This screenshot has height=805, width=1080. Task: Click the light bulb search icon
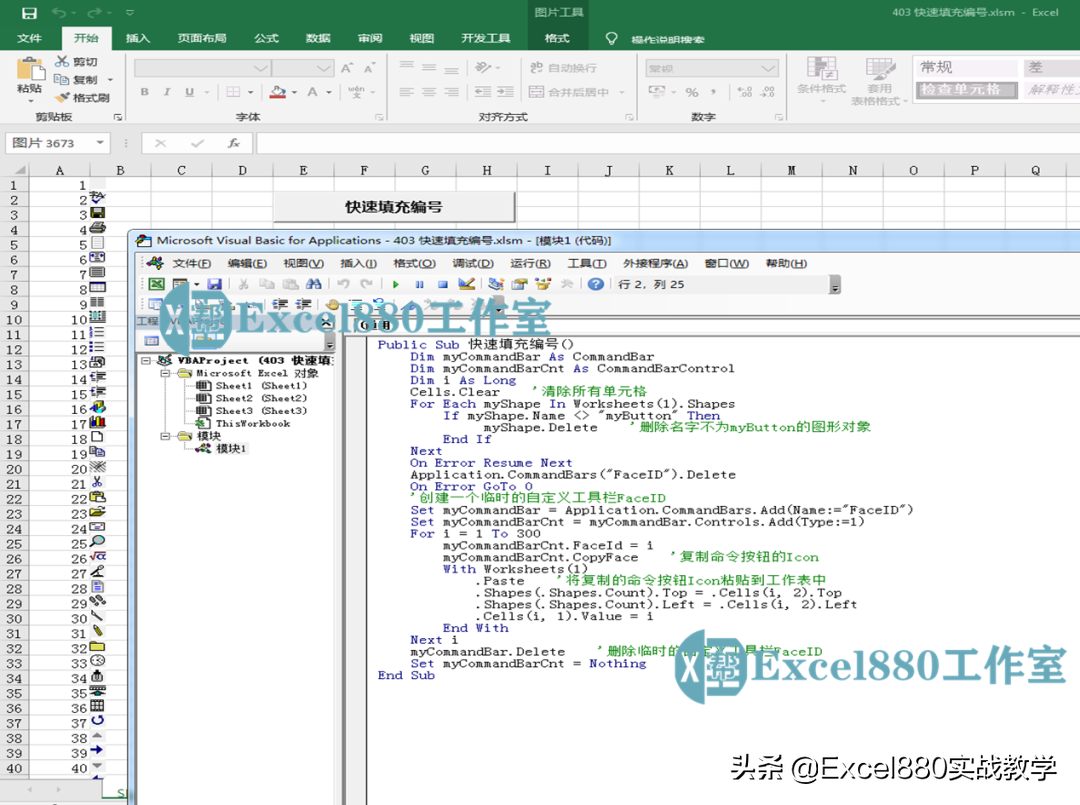(x=611, y=38)
